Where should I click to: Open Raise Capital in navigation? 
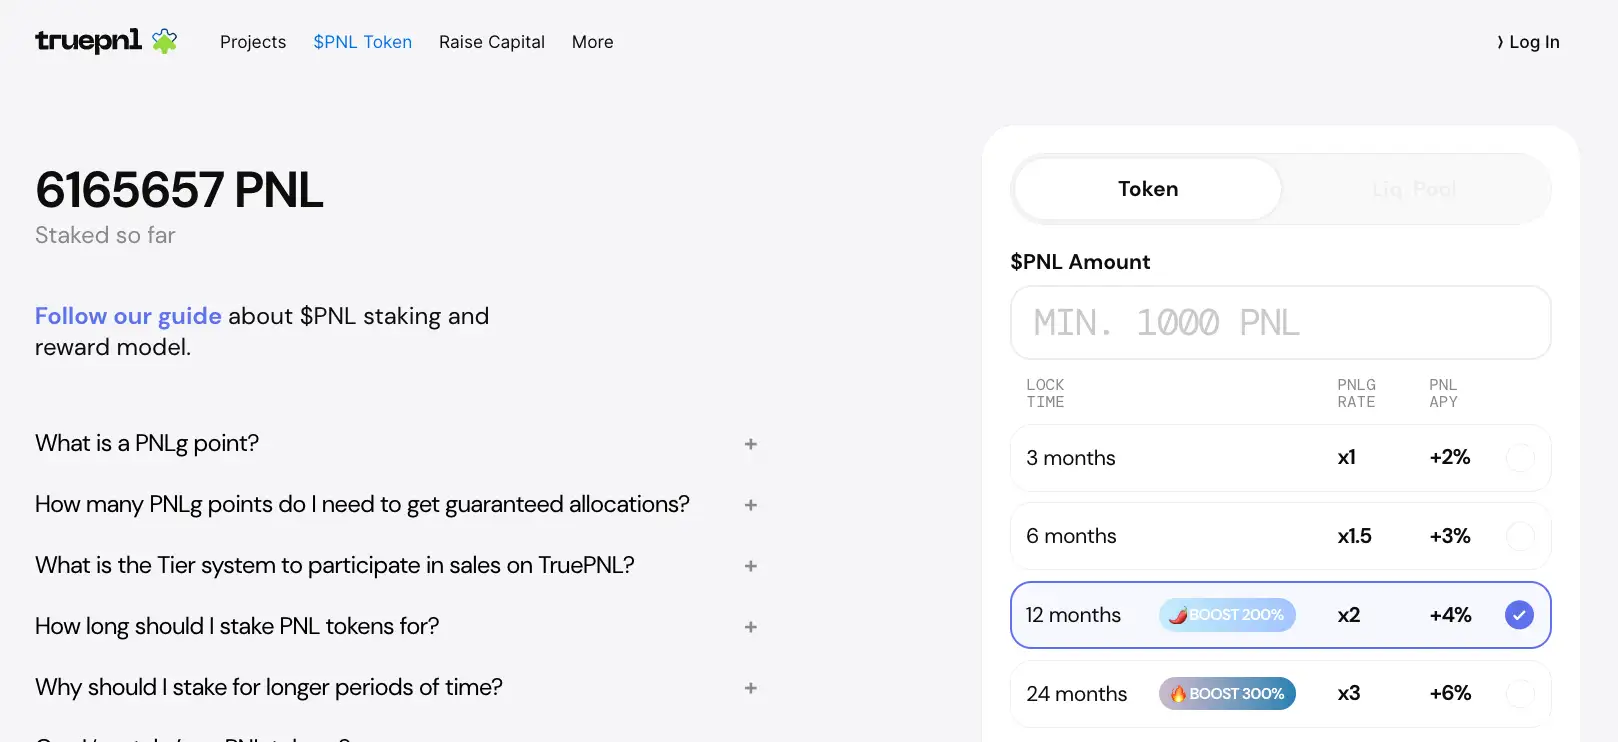click(x=491, y=42)
